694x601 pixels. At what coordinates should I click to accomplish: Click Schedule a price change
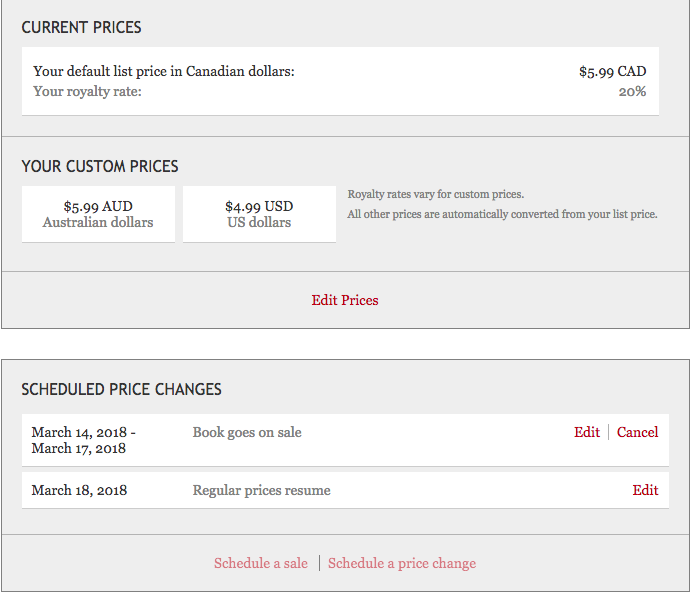click(x=402, y=563)
